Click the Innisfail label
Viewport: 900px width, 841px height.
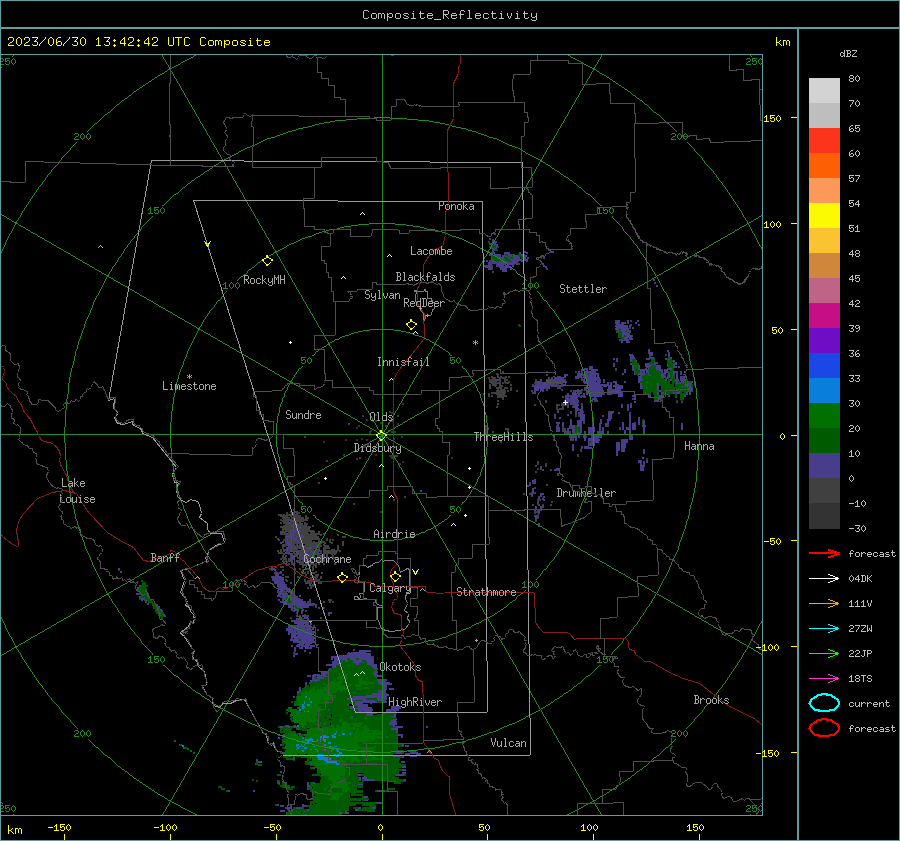pyautogui.click(x=403, y=362)
